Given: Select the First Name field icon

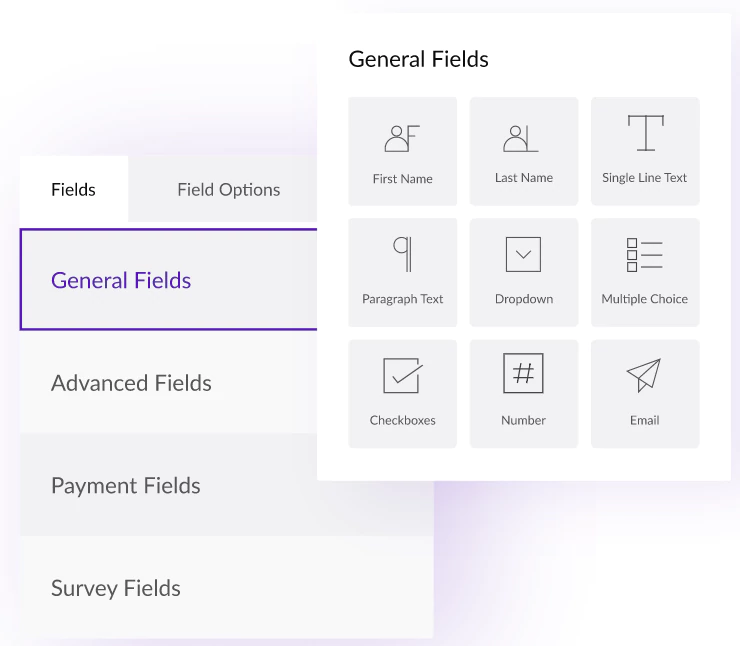Looking at the screenshot, I should (x=402, y=138).
